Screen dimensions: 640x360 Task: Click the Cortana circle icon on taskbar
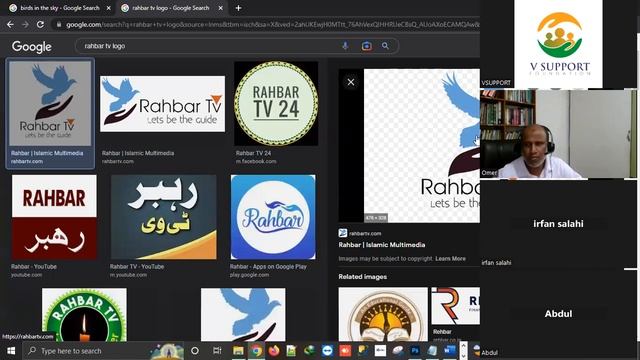coord(195,351)
